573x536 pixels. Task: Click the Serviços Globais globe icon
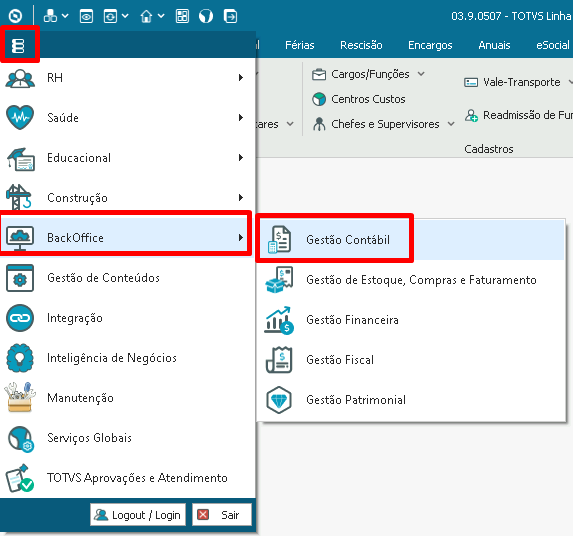click(21, 439)
